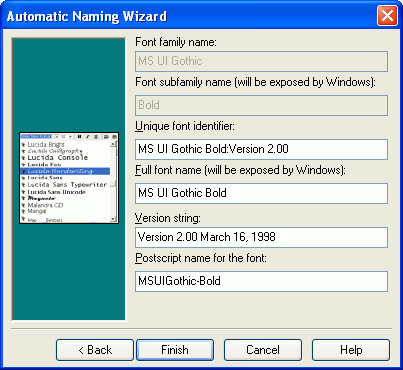The width and height of the screenshot is (403, 370).
Task: Open Help for this wizard
Action: coord(351,350)
